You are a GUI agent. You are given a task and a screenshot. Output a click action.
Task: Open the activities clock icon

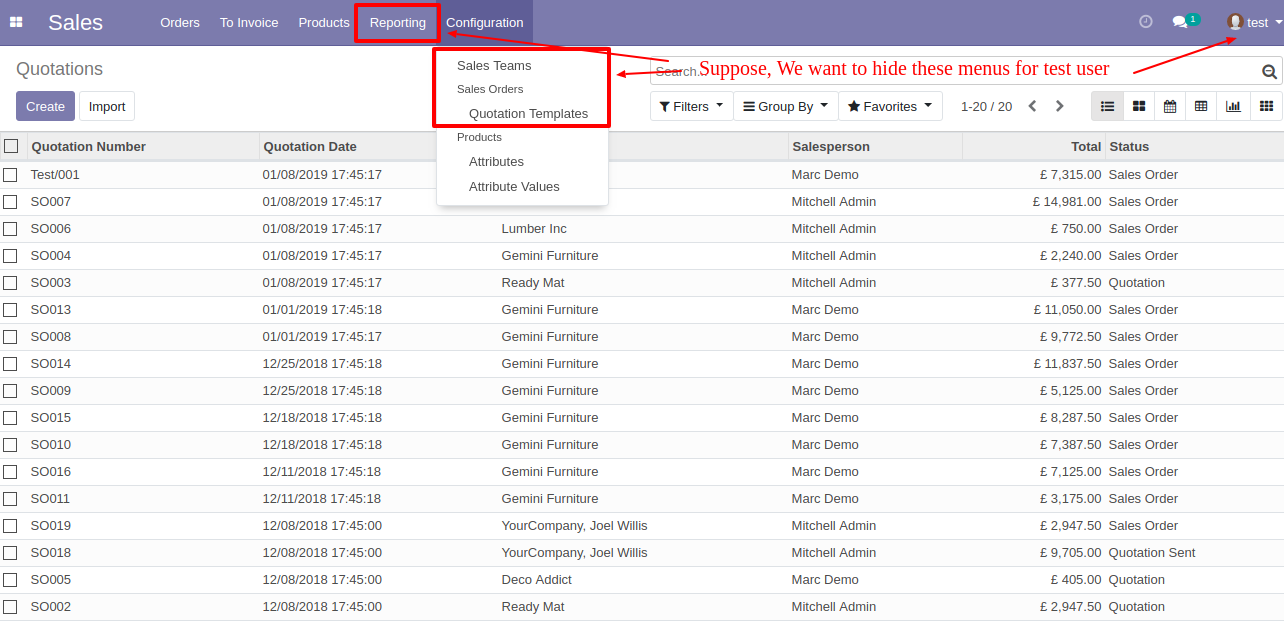1146,22
